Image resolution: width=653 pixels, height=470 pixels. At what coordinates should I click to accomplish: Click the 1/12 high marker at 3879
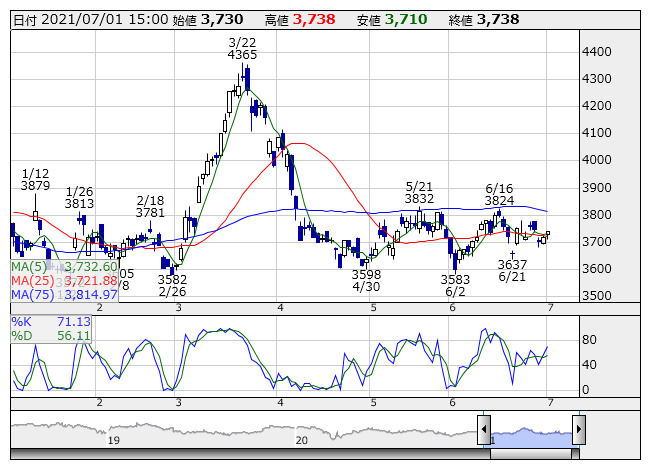point(35,179)
